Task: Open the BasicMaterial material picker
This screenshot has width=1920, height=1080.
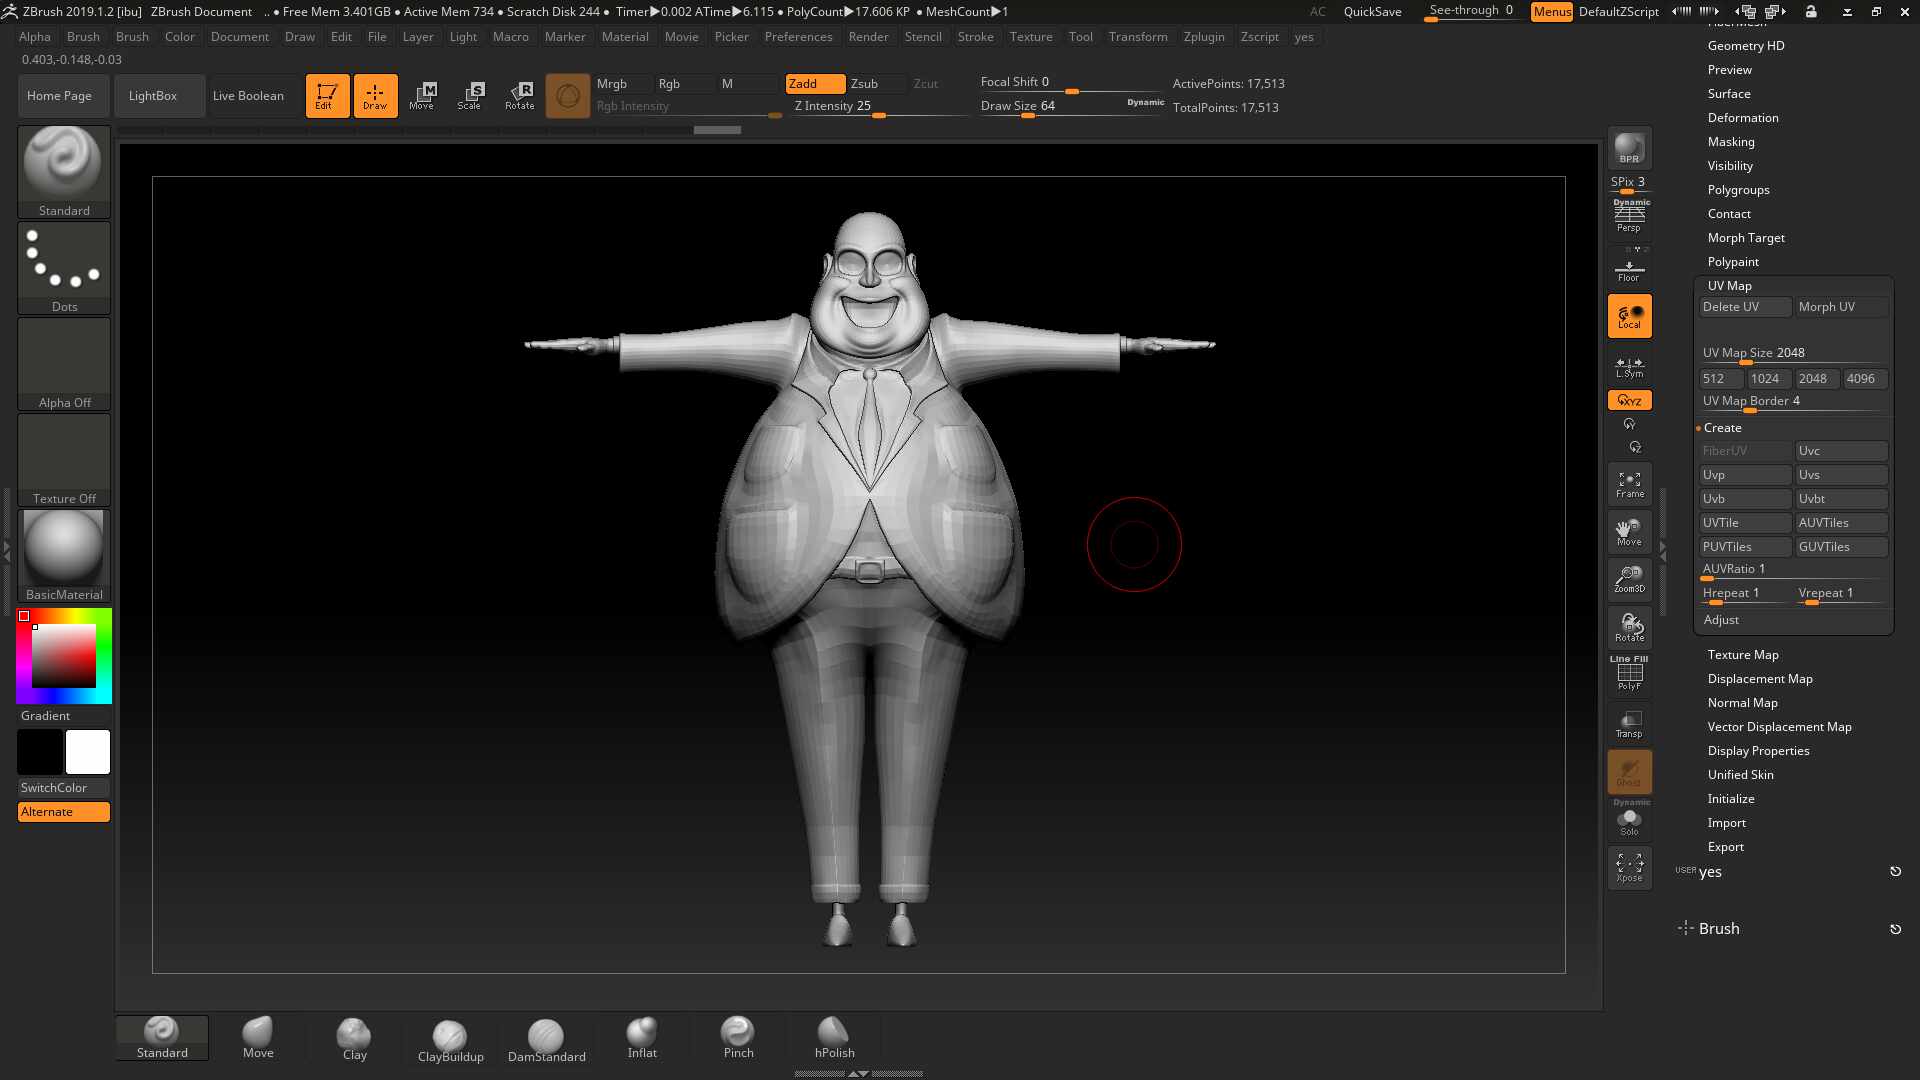Action: (64, 555)
